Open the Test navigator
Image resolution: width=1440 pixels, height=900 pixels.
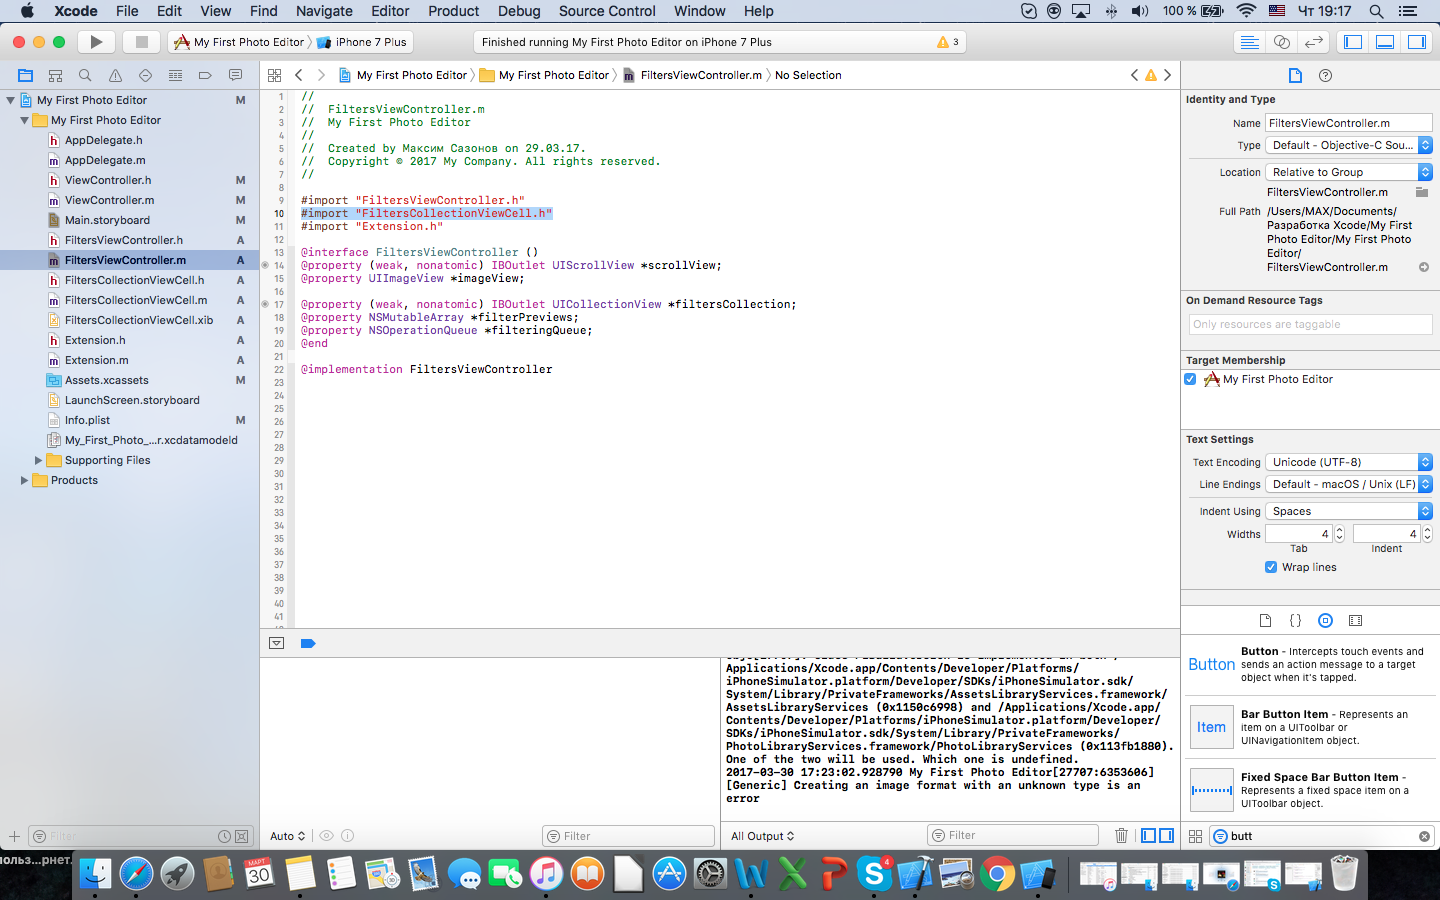[145, 75]
